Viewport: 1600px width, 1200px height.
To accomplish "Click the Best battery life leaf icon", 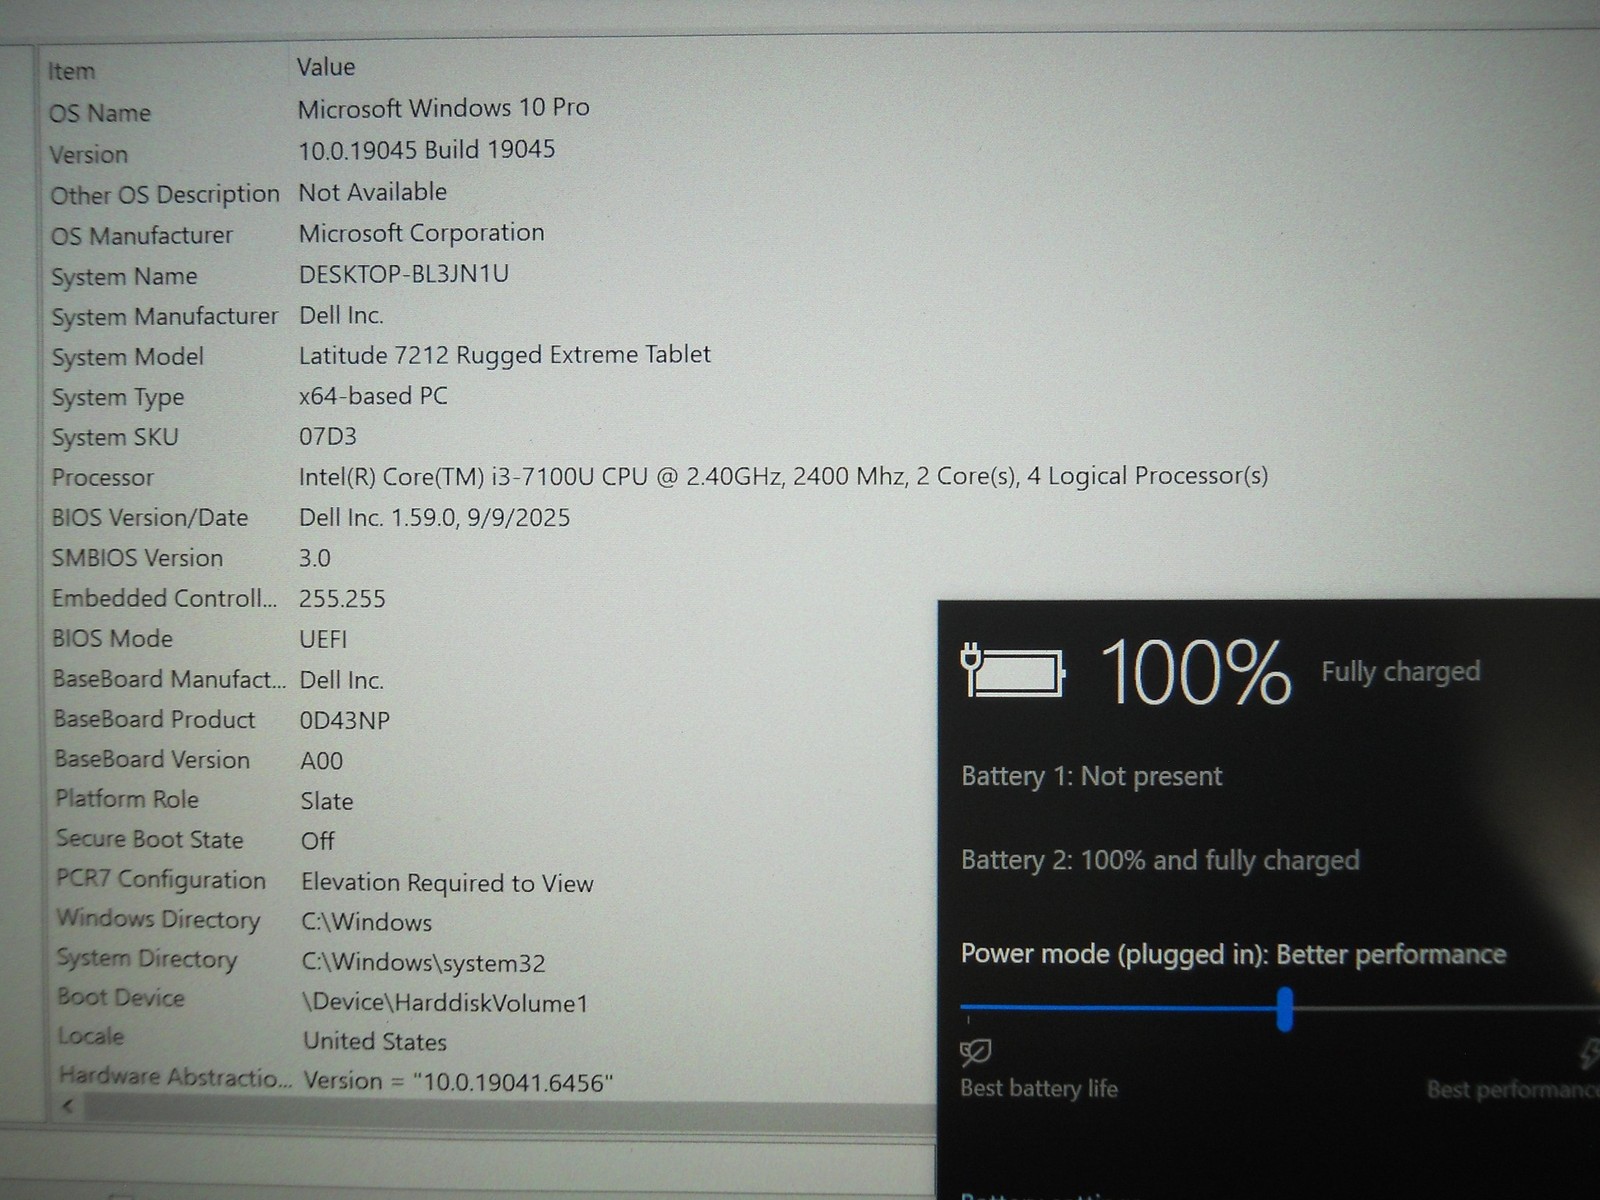I will click(x=975, y=1052).
